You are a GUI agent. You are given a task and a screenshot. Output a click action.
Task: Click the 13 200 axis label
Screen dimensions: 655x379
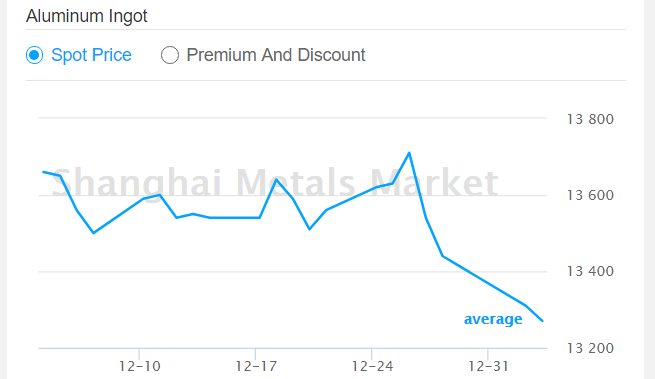[590, 348]
